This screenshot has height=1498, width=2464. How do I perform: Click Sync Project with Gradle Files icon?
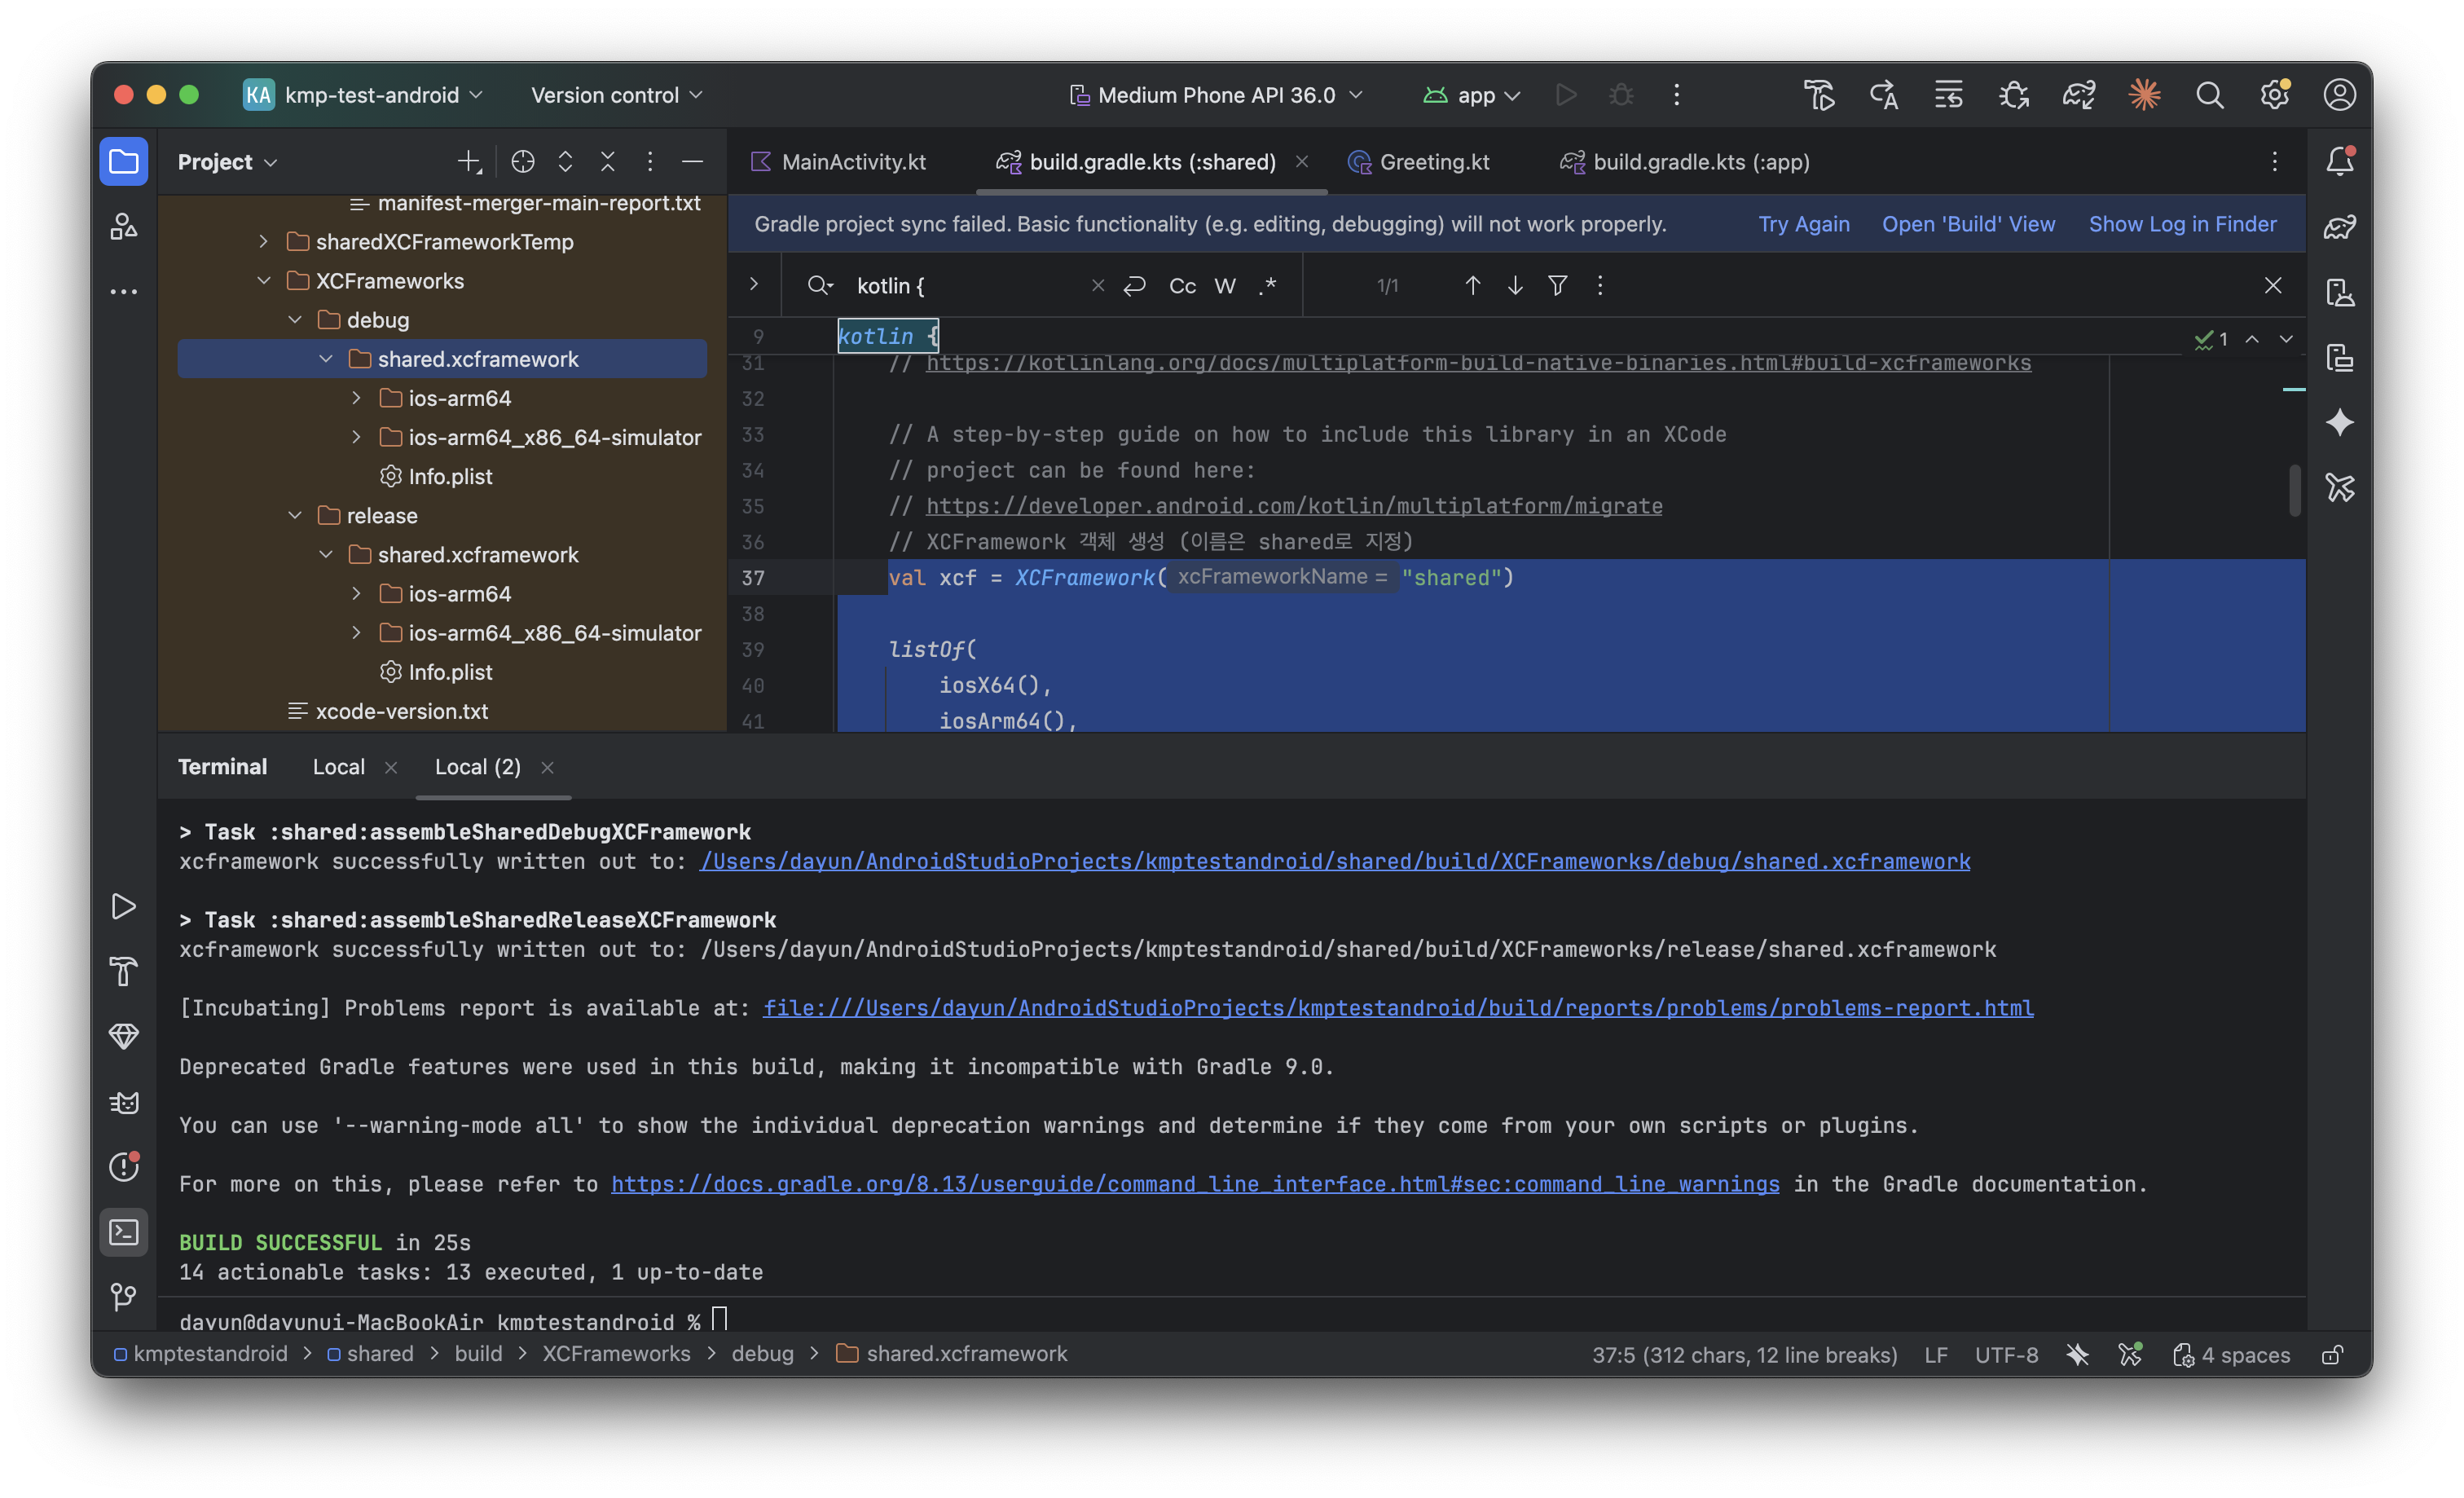pos(2079,95)
